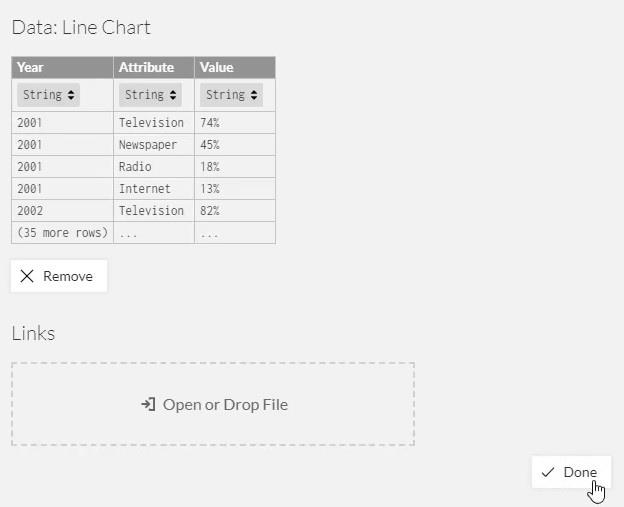
Task: Click the Done button
Action: pos(571,472)
